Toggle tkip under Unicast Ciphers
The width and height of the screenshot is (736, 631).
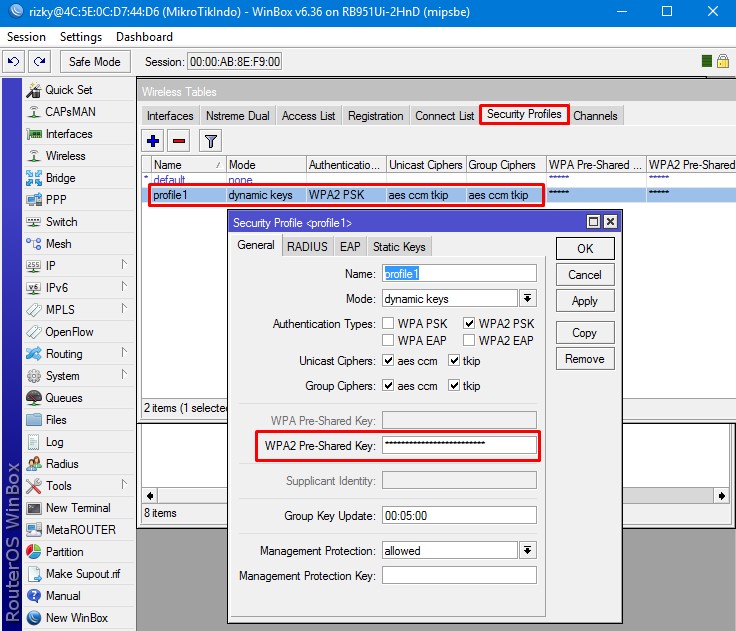(x=454, y=361)
